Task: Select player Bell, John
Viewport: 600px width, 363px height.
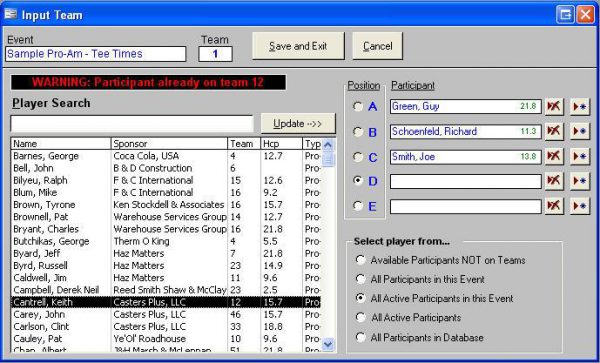Action: coord(166,168)
